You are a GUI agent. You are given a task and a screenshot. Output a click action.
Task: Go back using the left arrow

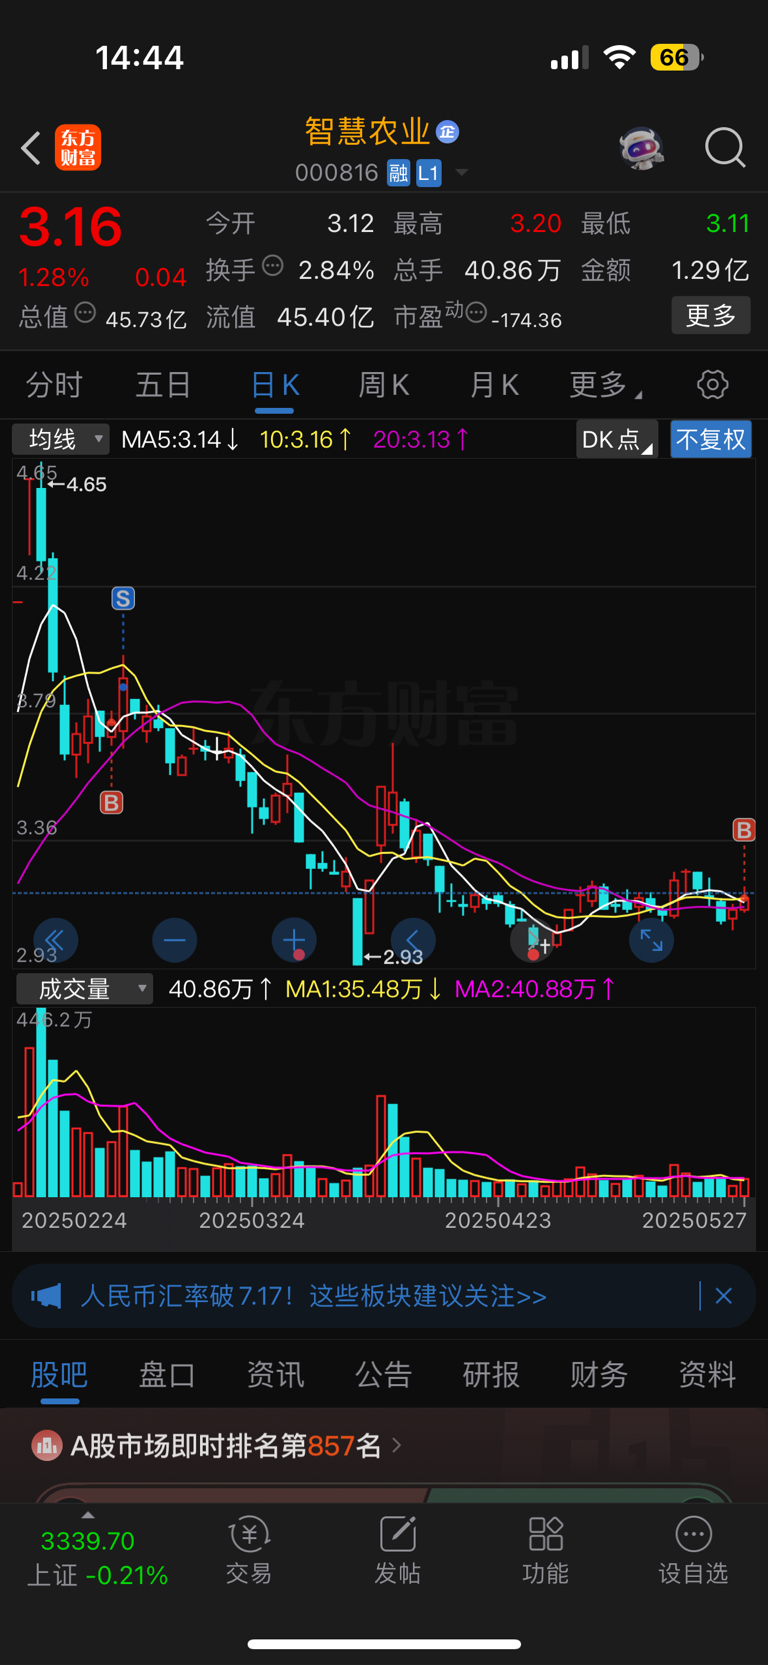click(31, 148)
